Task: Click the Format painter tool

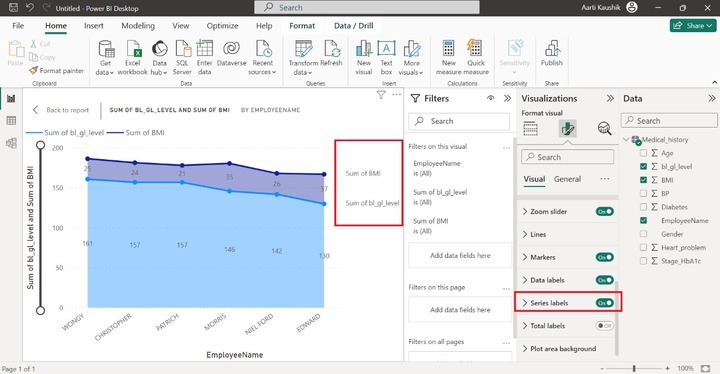Action: coord(56,71)
